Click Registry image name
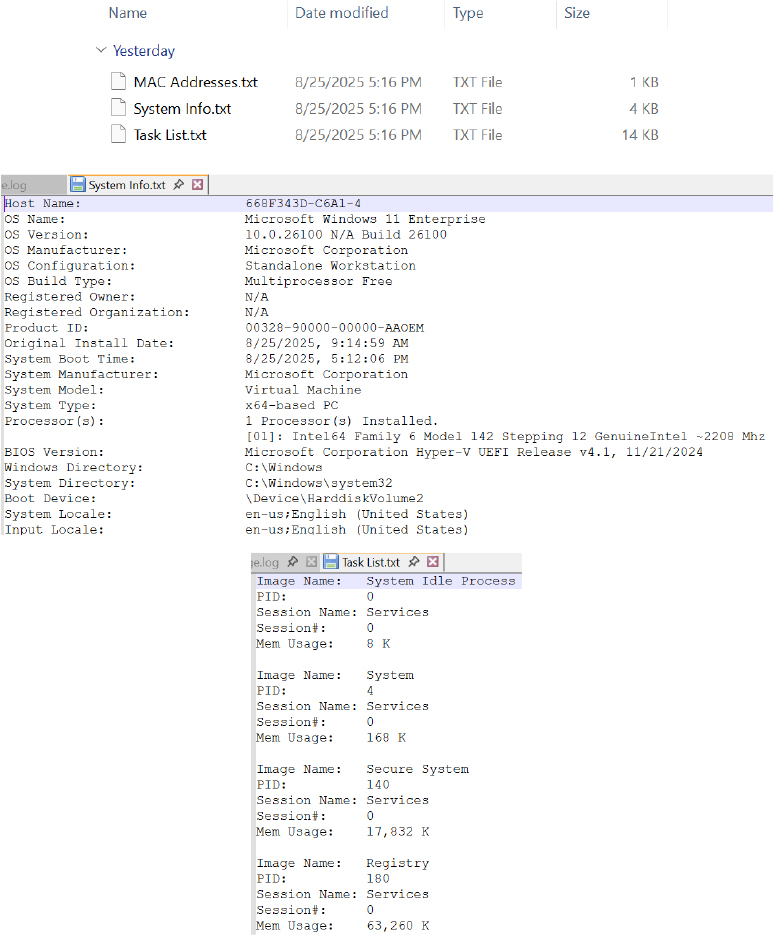 [x=398, y=863]
